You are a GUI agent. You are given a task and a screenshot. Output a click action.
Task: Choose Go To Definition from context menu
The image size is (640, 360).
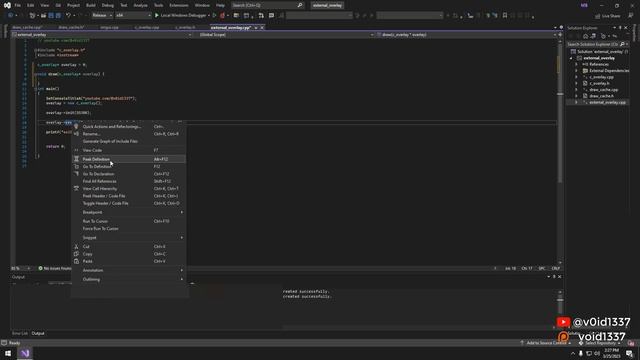128,167
